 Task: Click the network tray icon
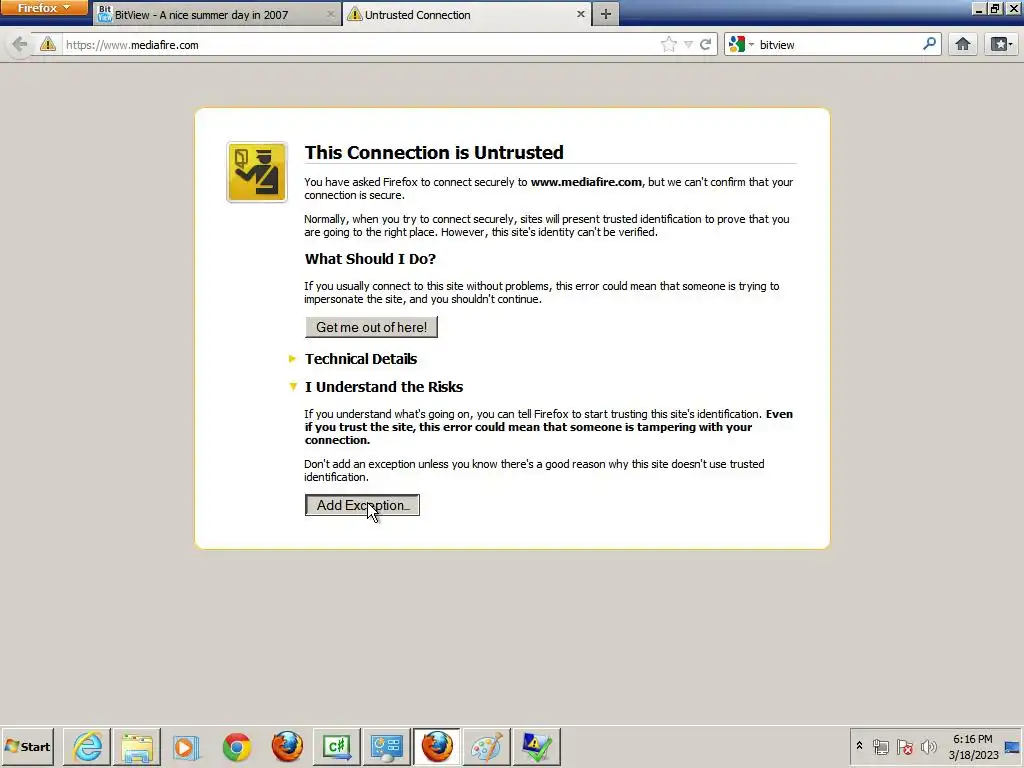(x=880, y=746)
